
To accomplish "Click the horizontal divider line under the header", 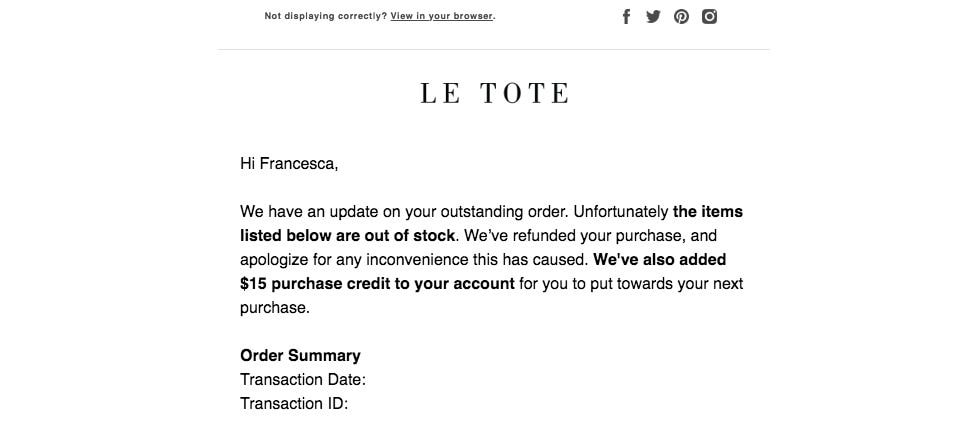I will point(493,49).
